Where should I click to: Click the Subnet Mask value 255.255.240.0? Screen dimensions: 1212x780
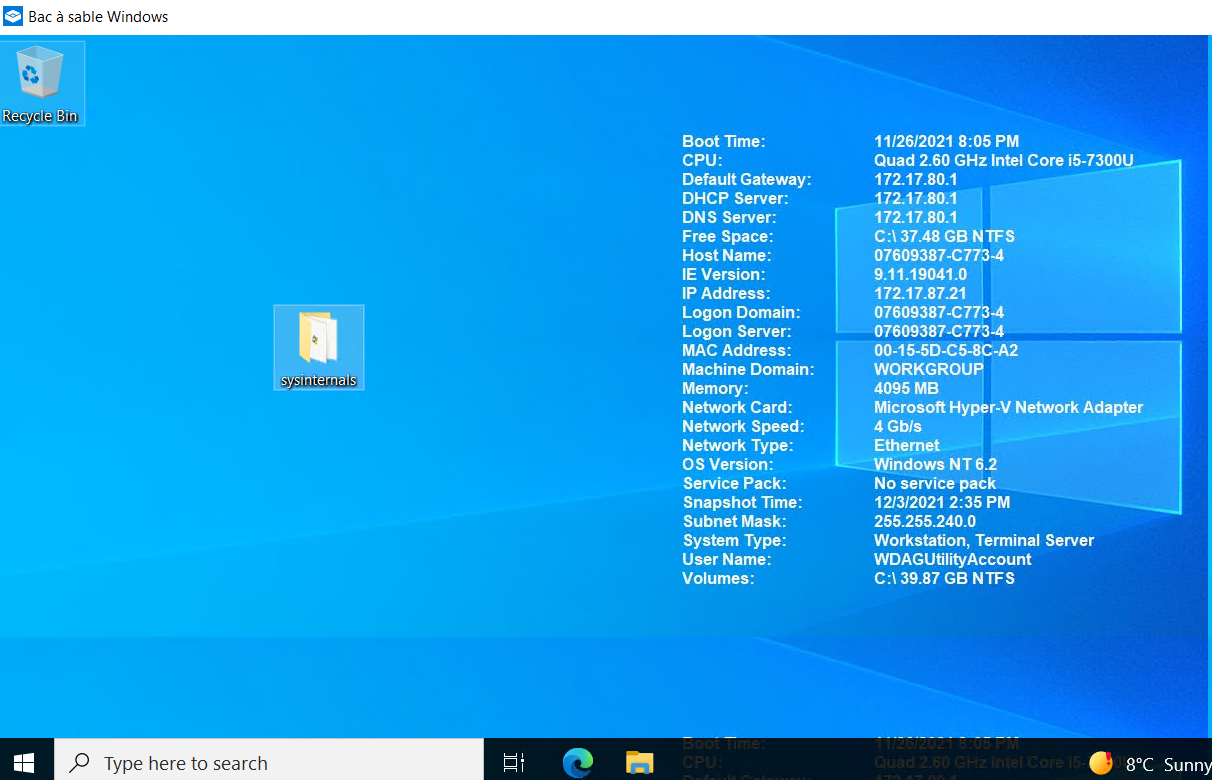(x=924, y=521)
